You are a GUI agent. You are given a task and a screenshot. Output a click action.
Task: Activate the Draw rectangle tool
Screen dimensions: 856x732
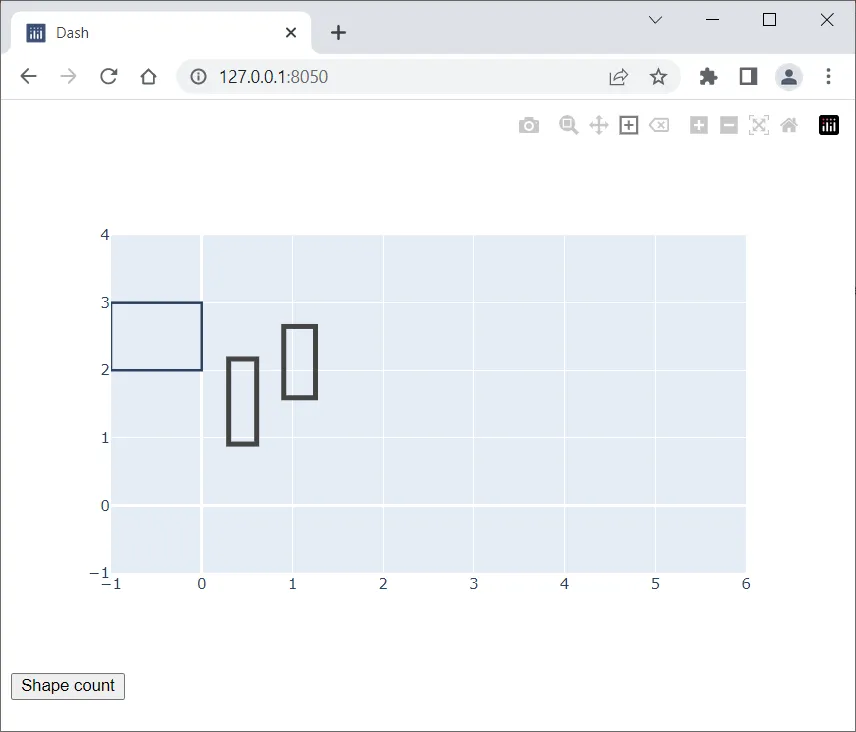click(629, 125)
